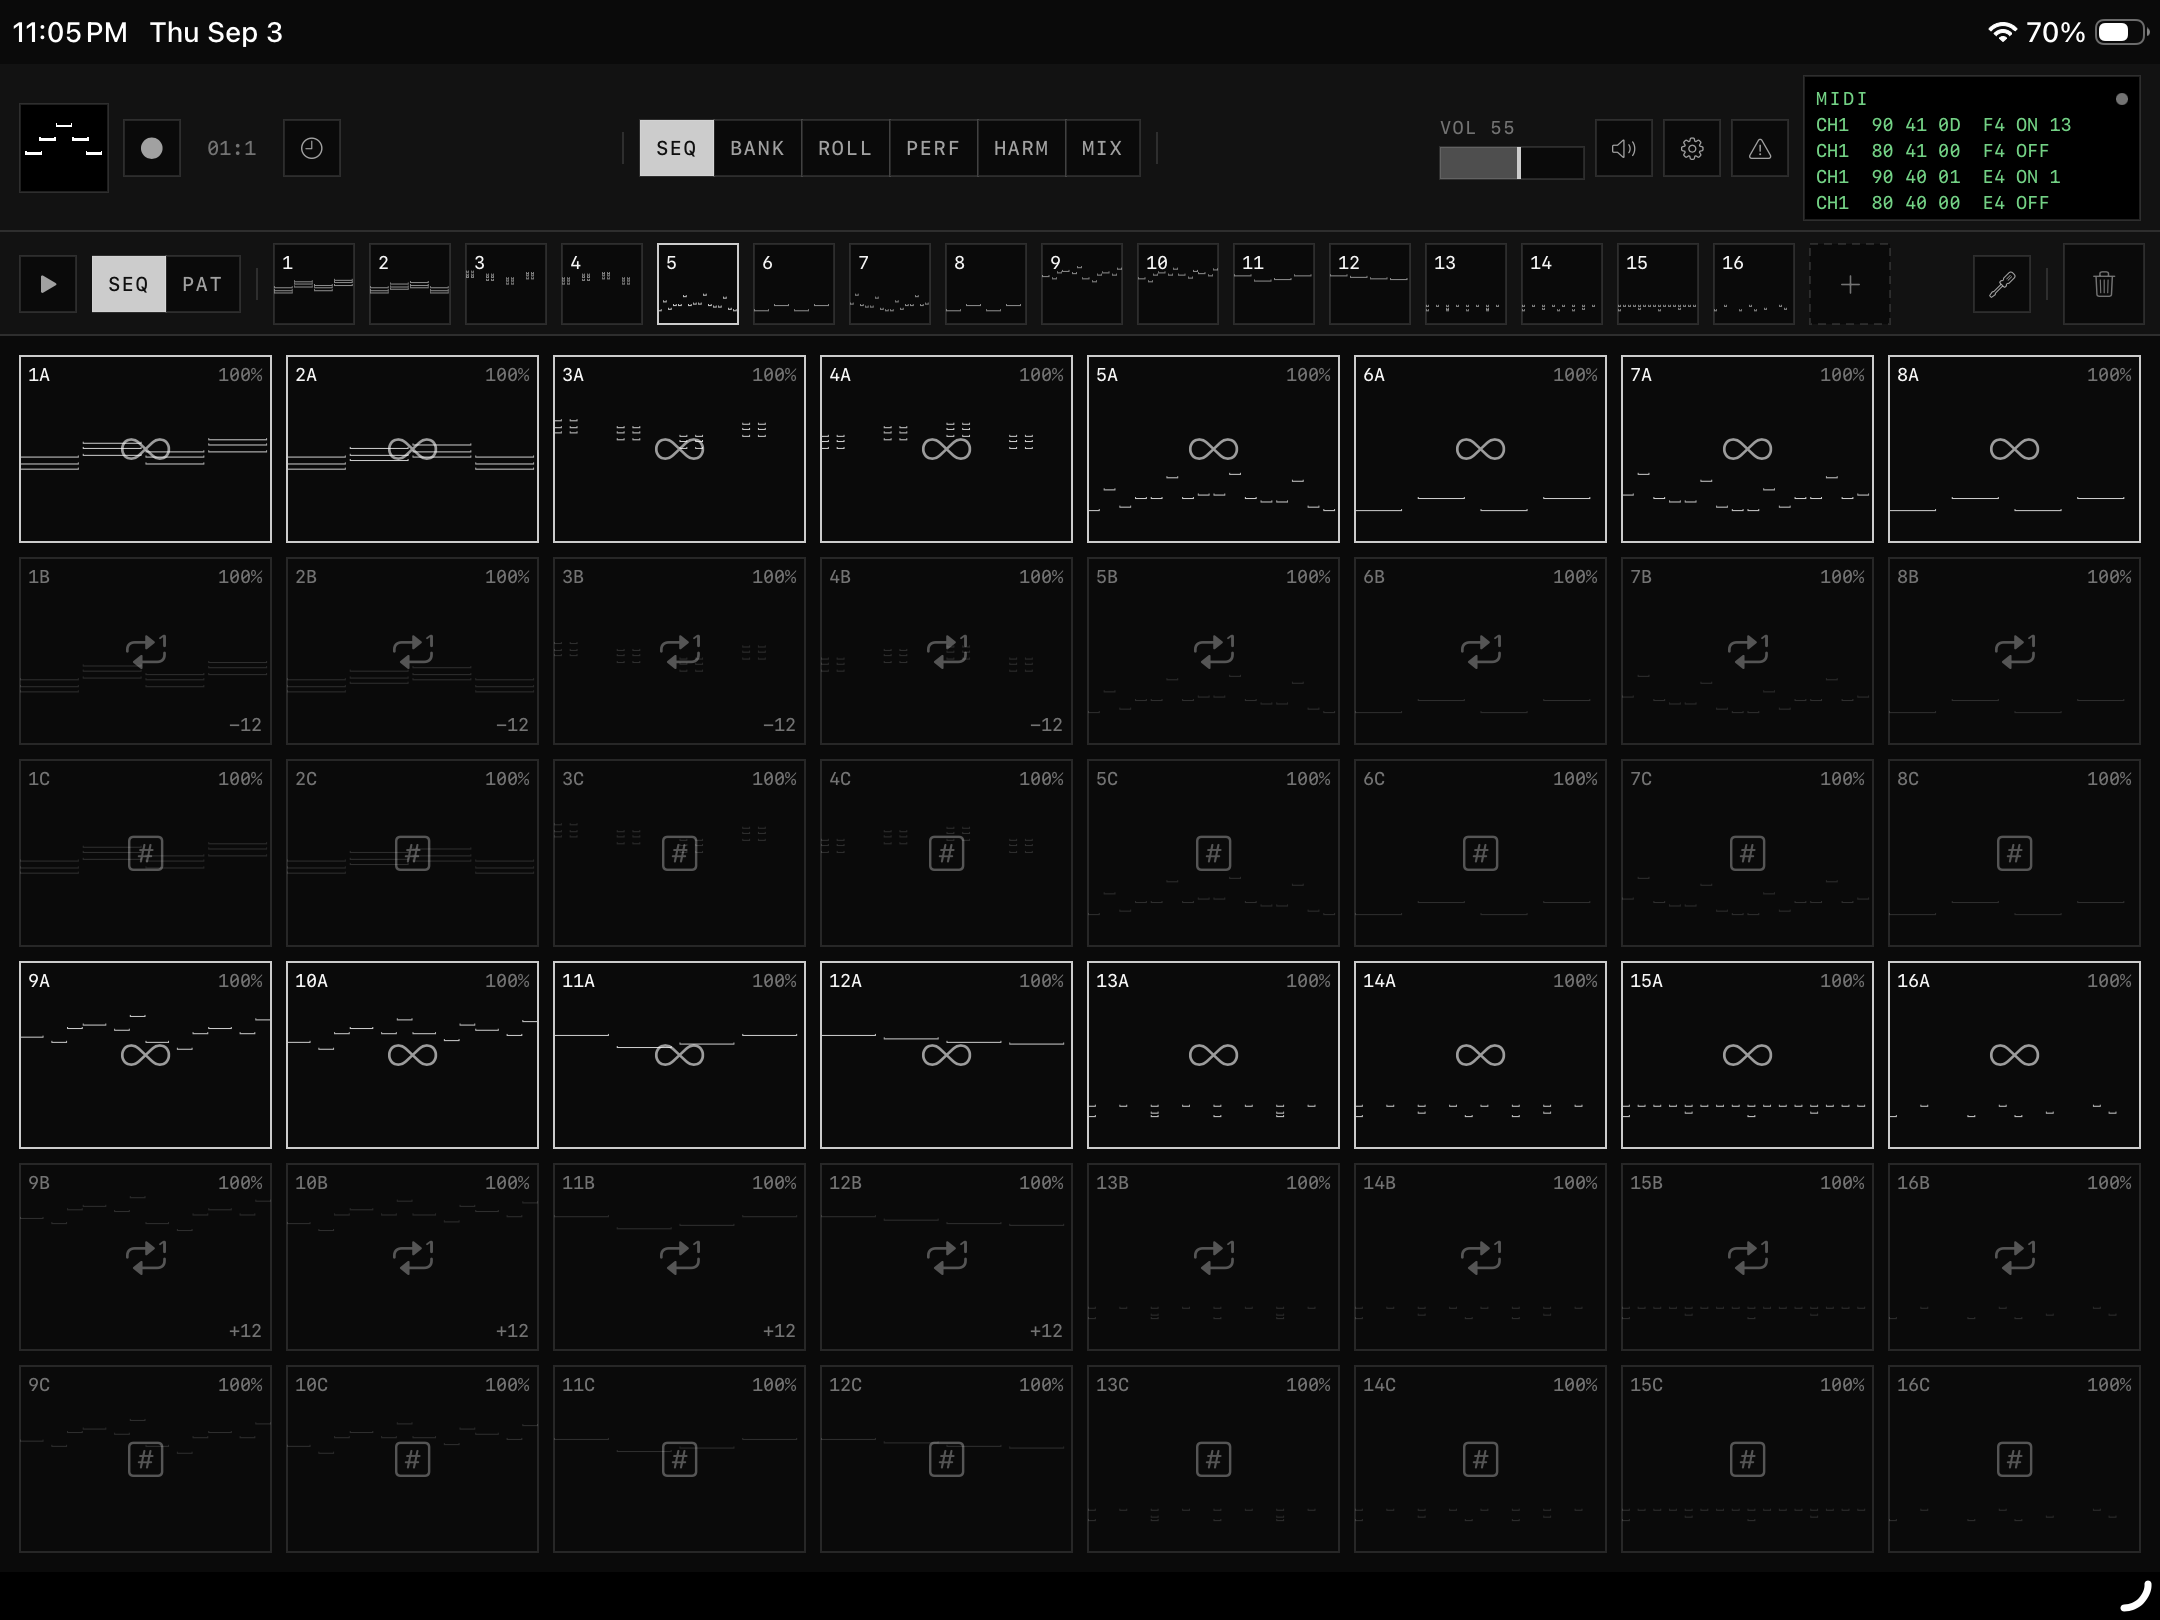Screen dimensions: 2160x1620
Task: Click the record button
Action: click(152, 148)
